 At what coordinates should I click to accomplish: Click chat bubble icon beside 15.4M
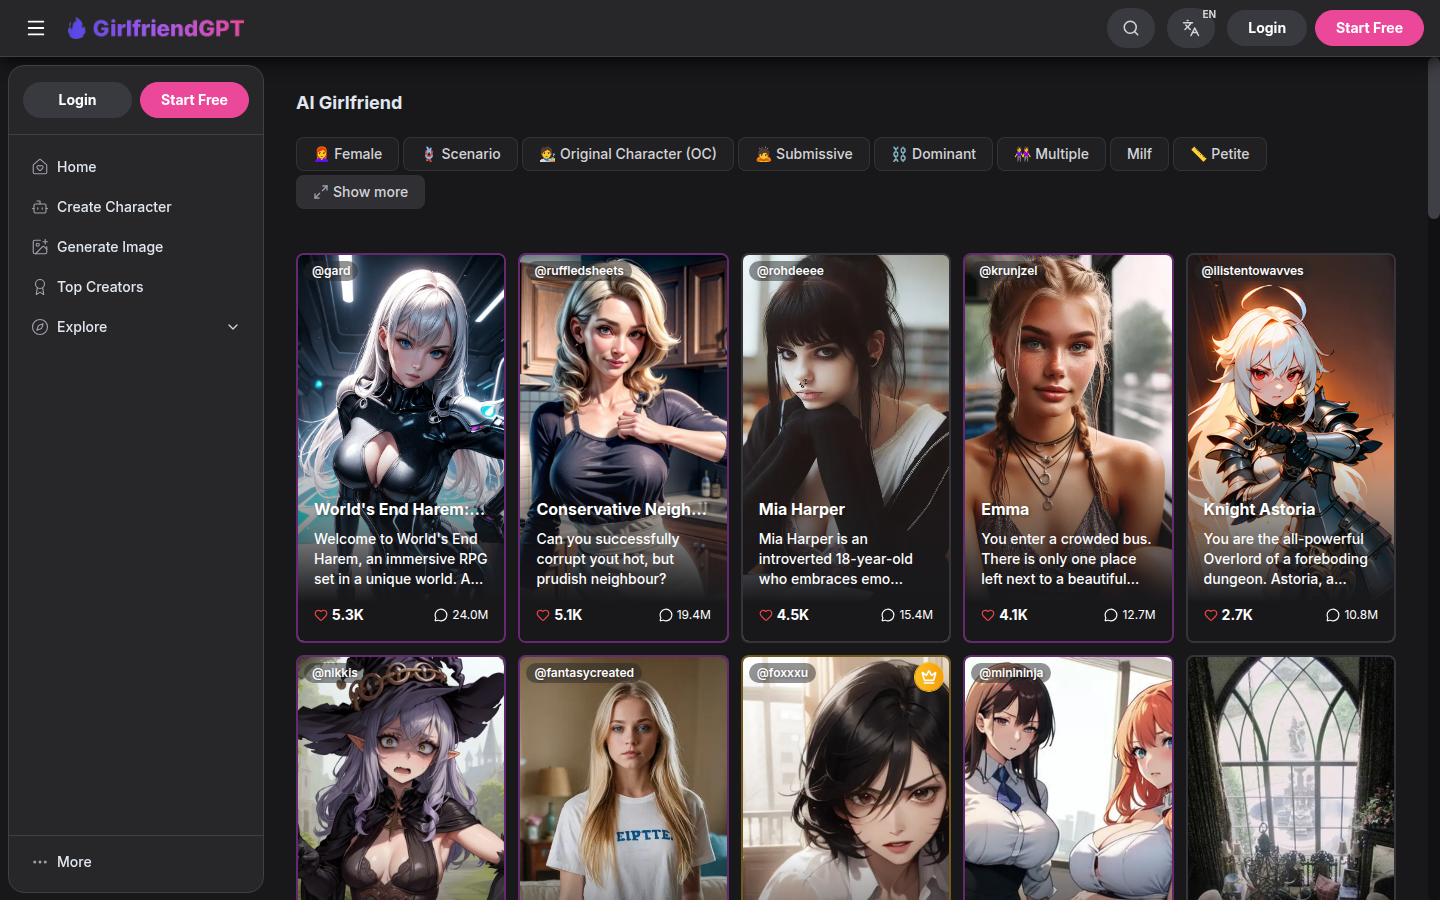888,615
